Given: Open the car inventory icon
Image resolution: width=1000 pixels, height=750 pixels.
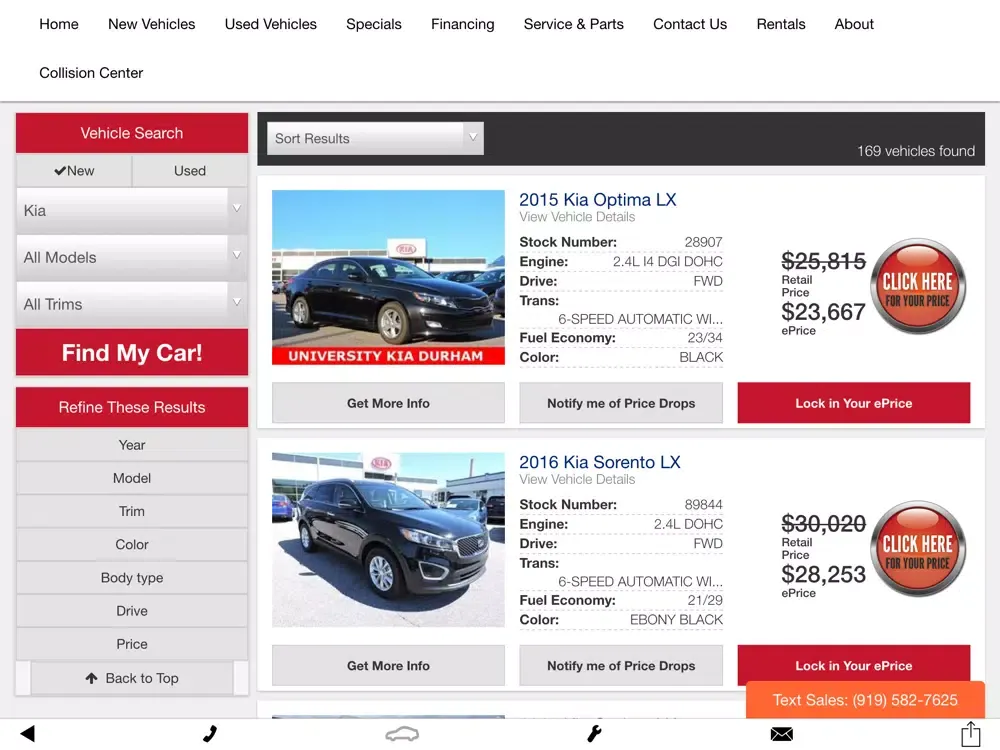Looking at the screenshot, I should [402, 734].
